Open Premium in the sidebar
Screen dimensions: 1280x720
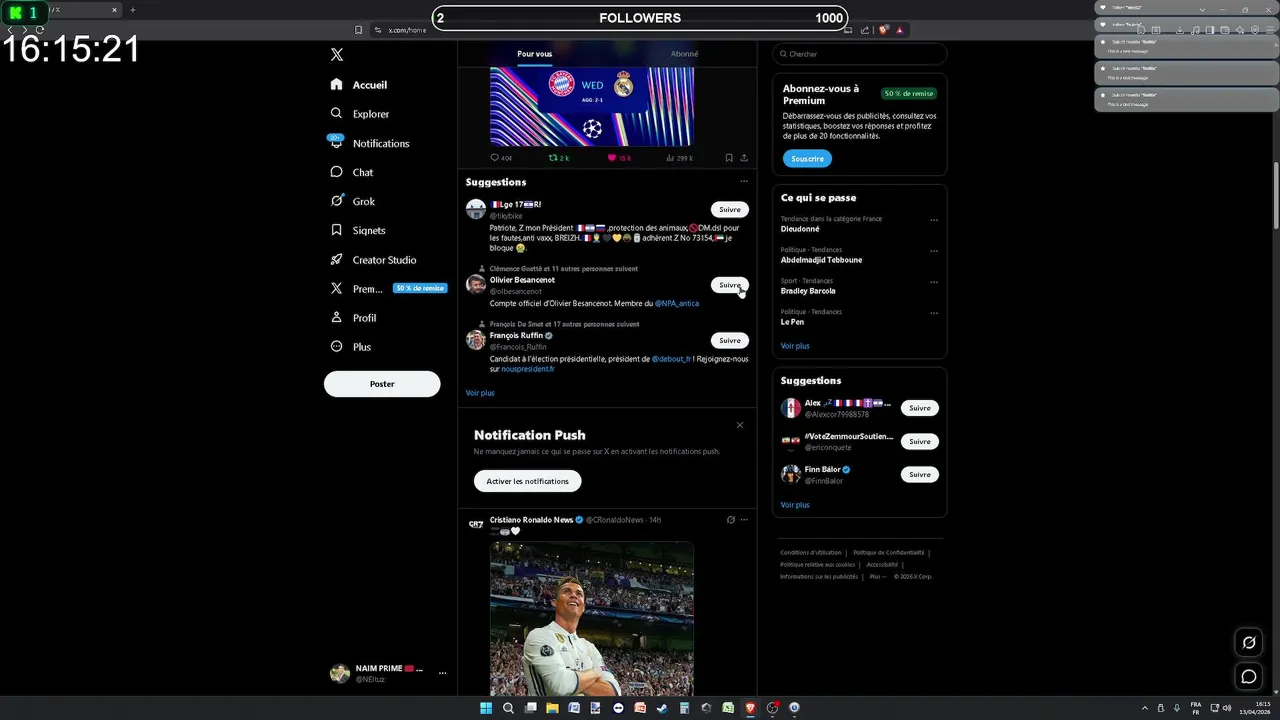[387, 289]
